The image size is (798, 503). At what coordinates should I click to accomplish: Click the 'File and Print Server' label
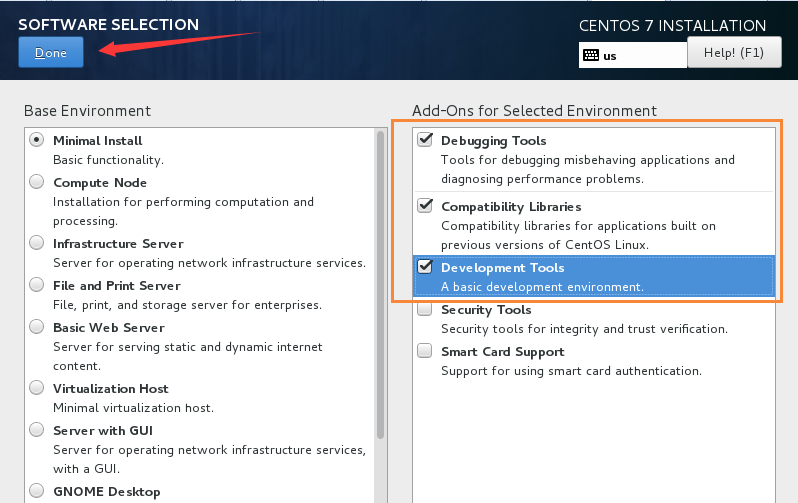pos(117,286)
